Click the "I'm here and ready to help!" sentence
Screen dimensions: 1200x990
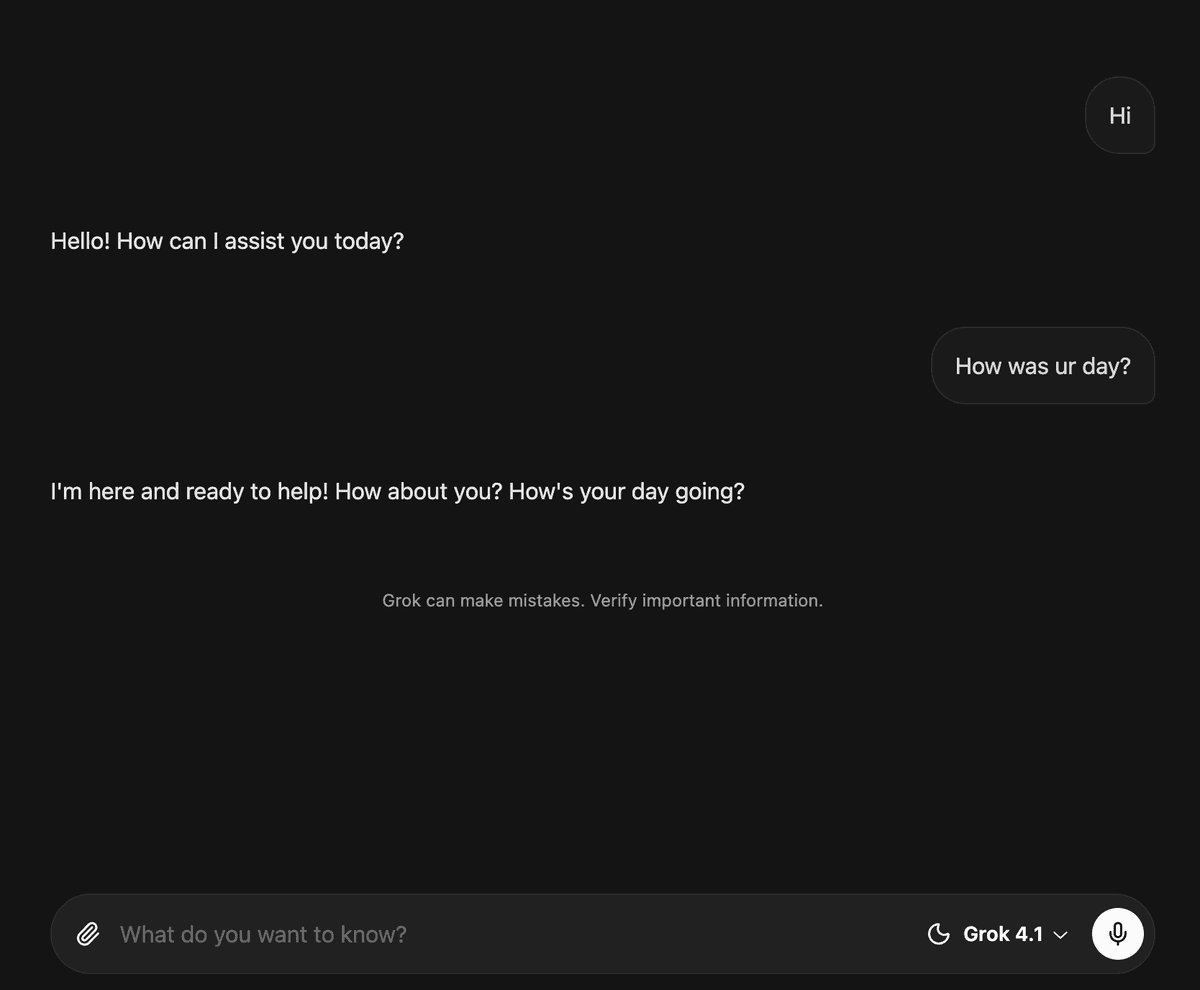pyautogui.click(x=190, y=491)
